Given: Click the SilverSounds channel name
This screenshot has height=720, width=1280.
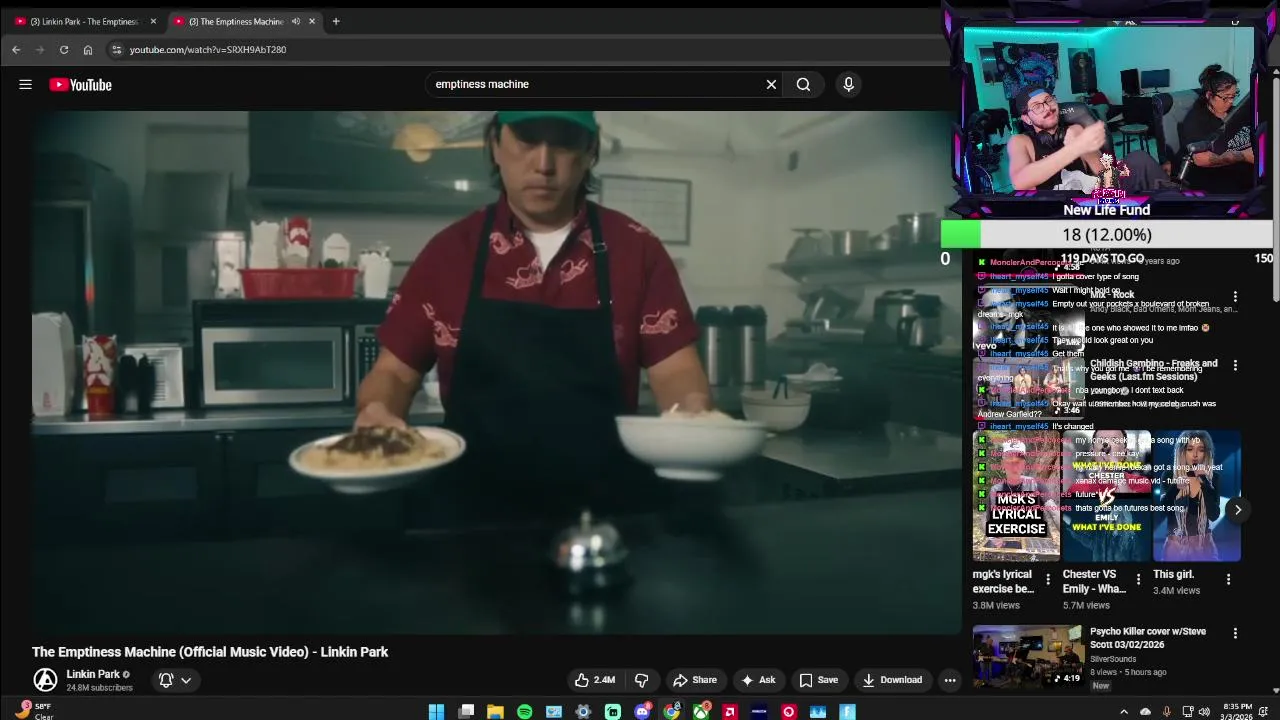Looking at the screenshot, I should tap(1113, 660).
